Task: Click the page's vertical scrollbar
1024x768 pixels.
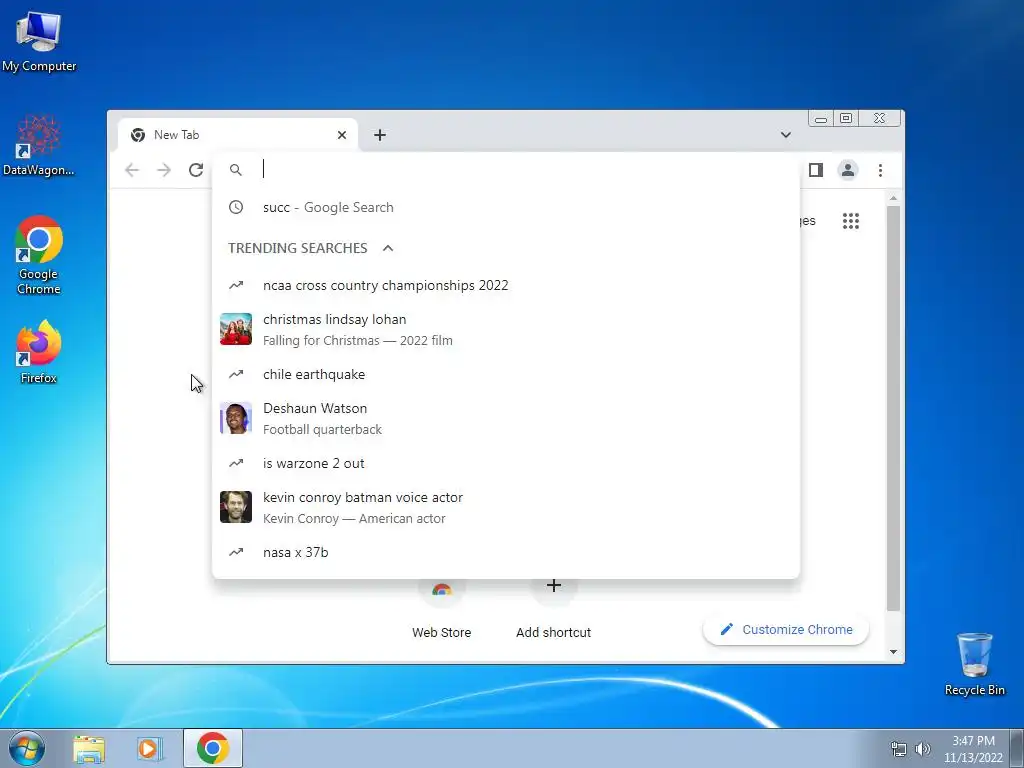Action: 893,409
